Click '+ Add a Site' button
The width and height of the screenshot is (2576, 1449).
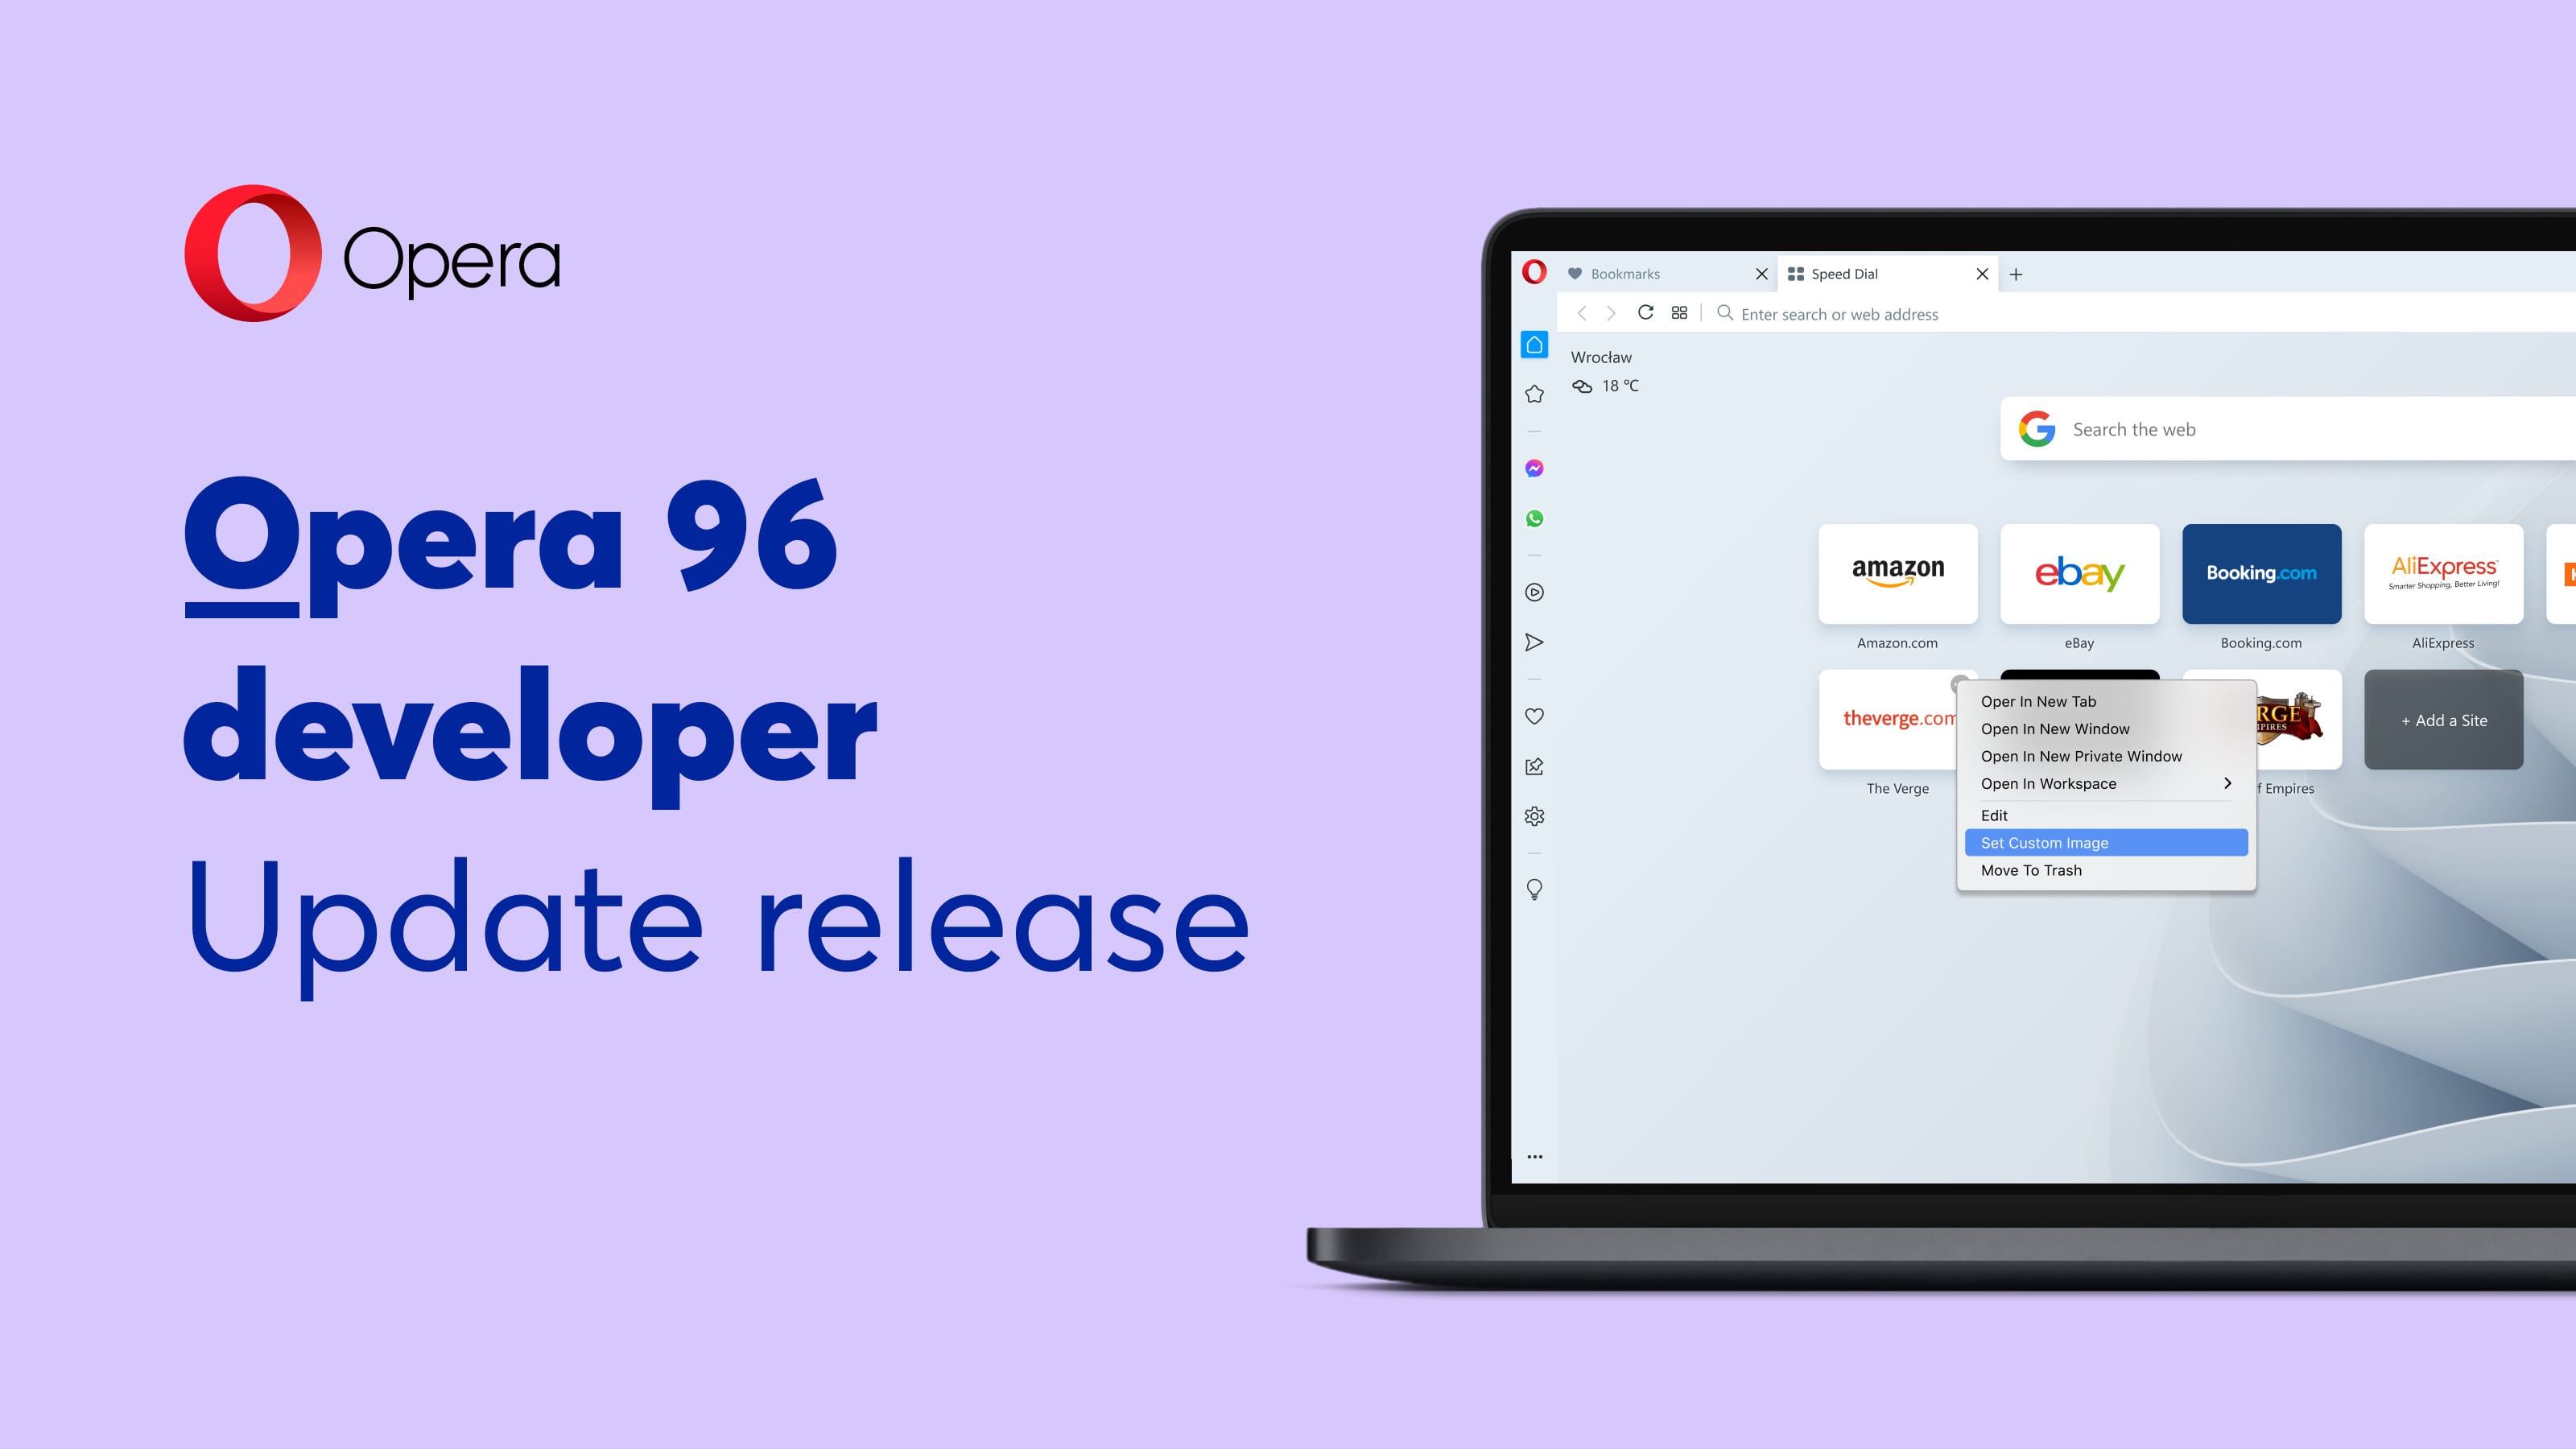coord(2442,720)
